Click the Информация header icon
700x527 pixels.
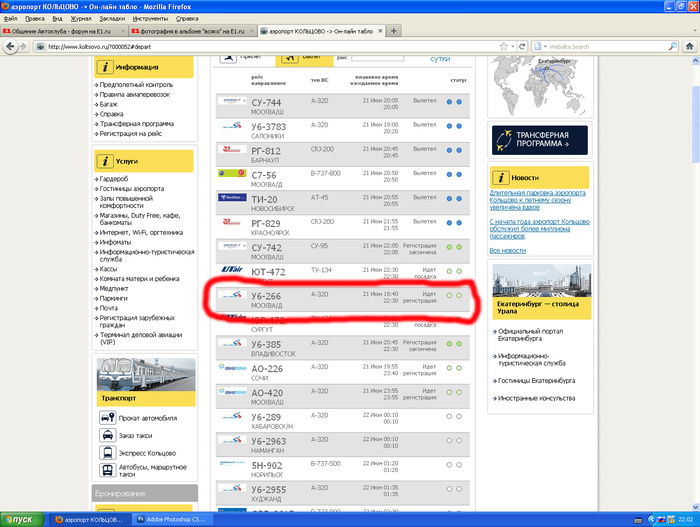point(106,67)
